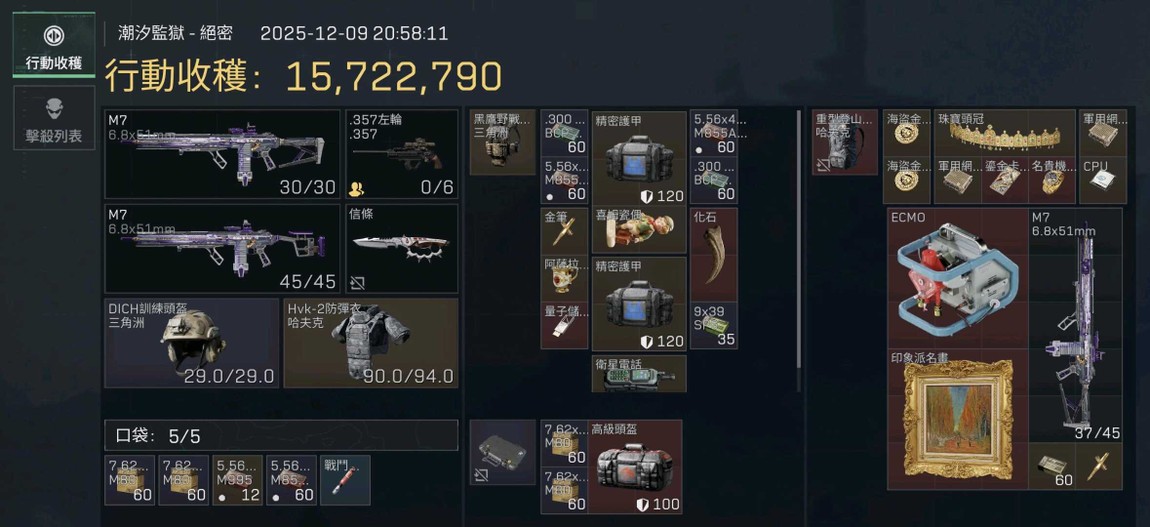The image size is (1150, 527).
Task: Select the 重型登山 backpack slot
Action: tap(845, 142)
